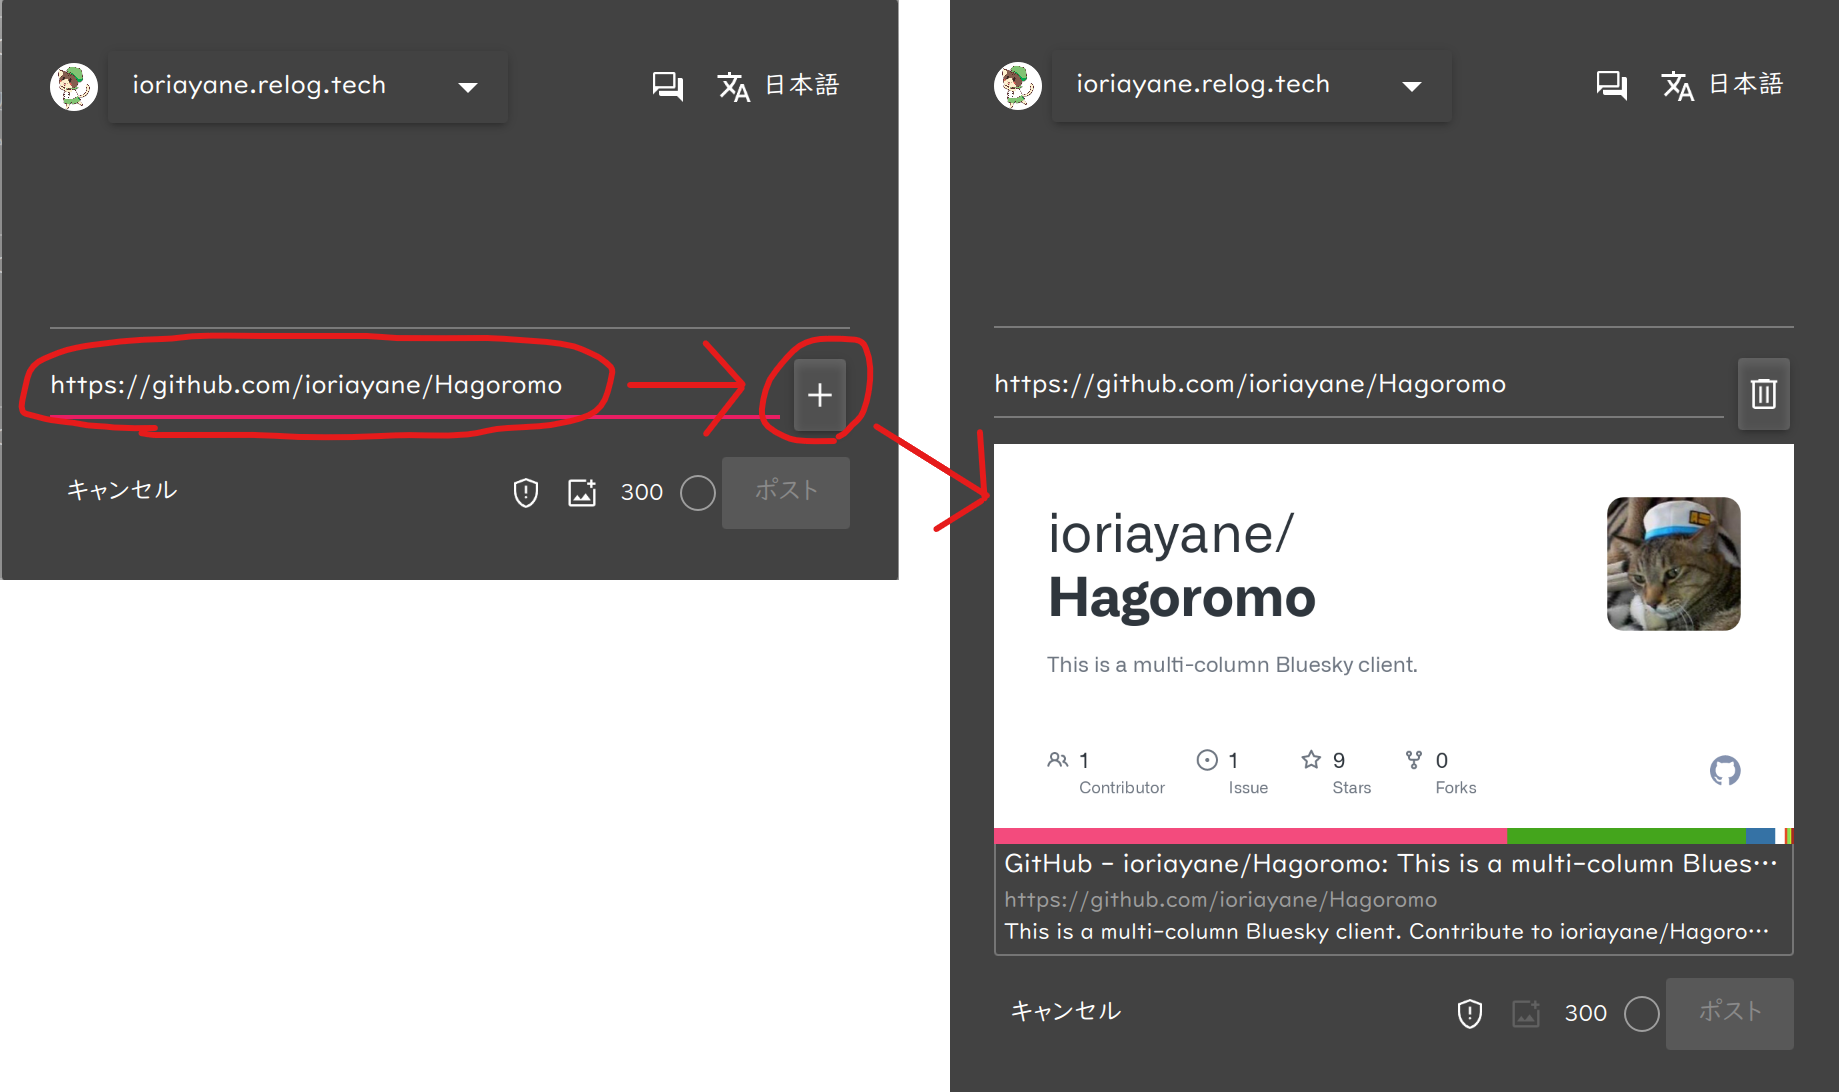Add image icon in left panel
The height and width of the screenshot is (1092, 1839).
click(582, 492)
